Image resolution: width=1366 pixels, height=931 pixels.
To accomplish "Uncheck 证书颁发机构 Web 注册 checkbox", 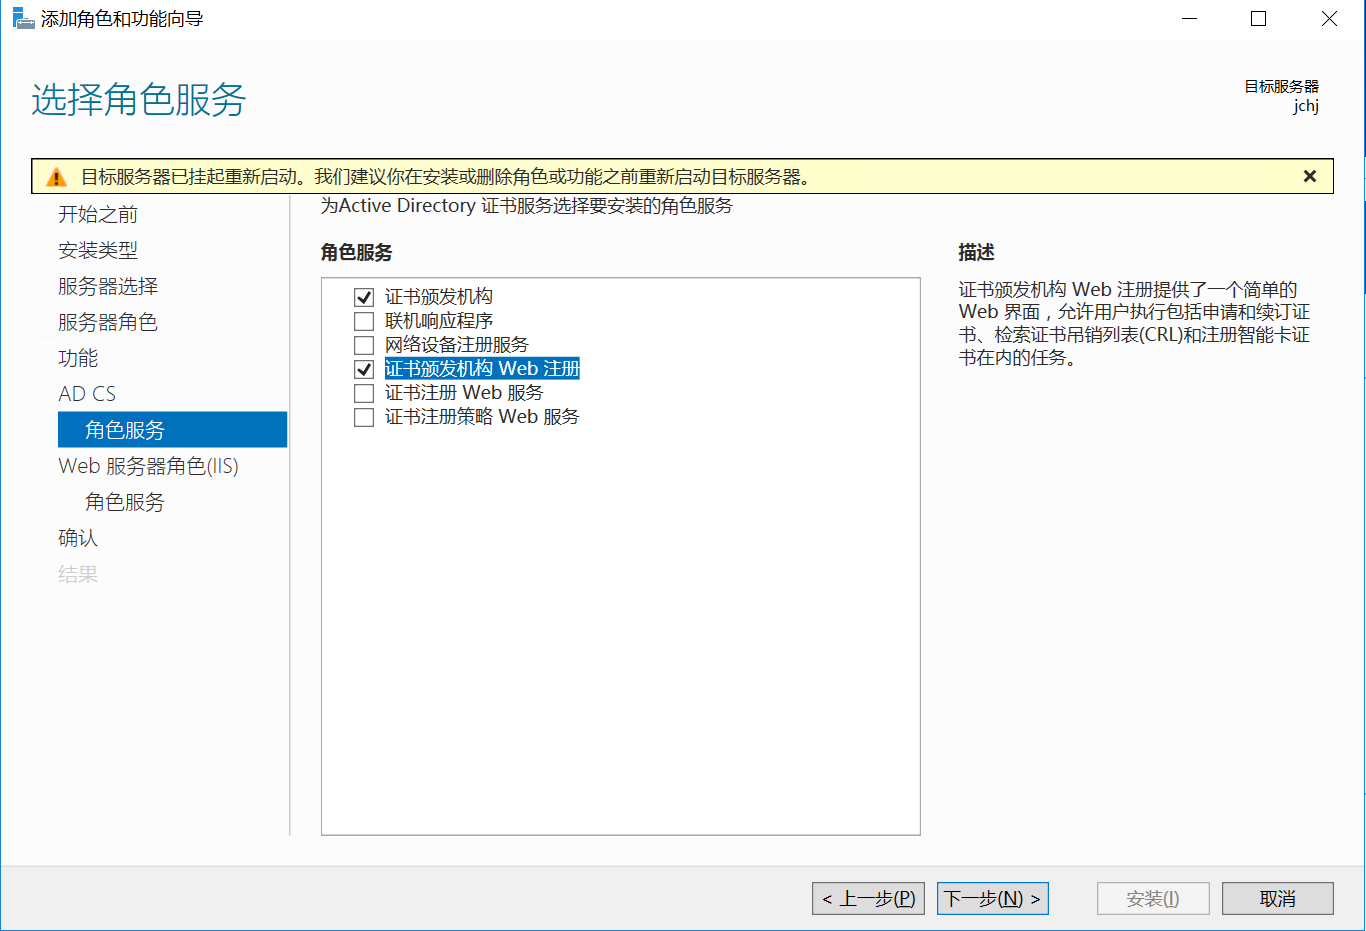I will (x=364, y=369).
